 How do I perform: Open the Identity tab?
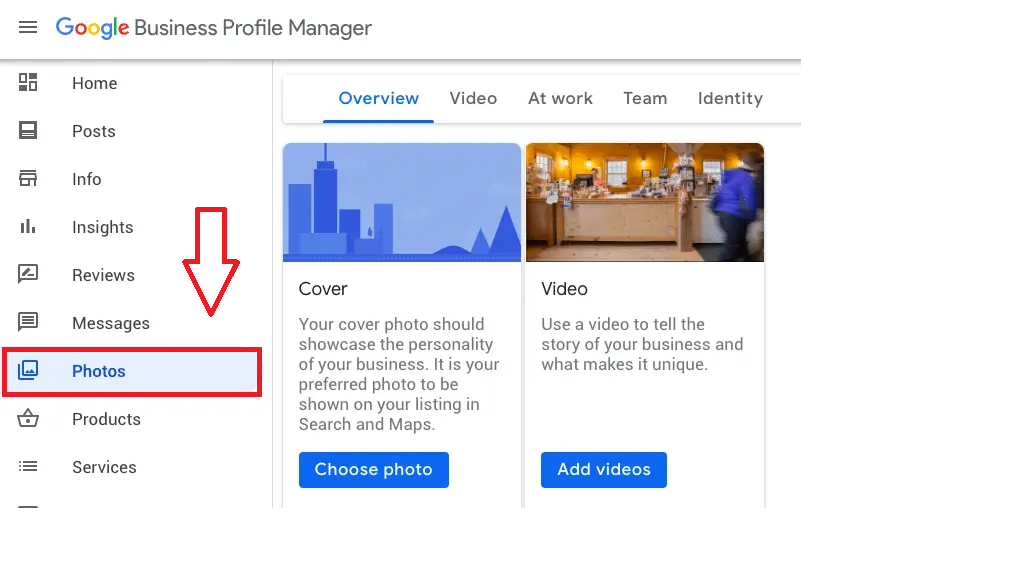730,98
